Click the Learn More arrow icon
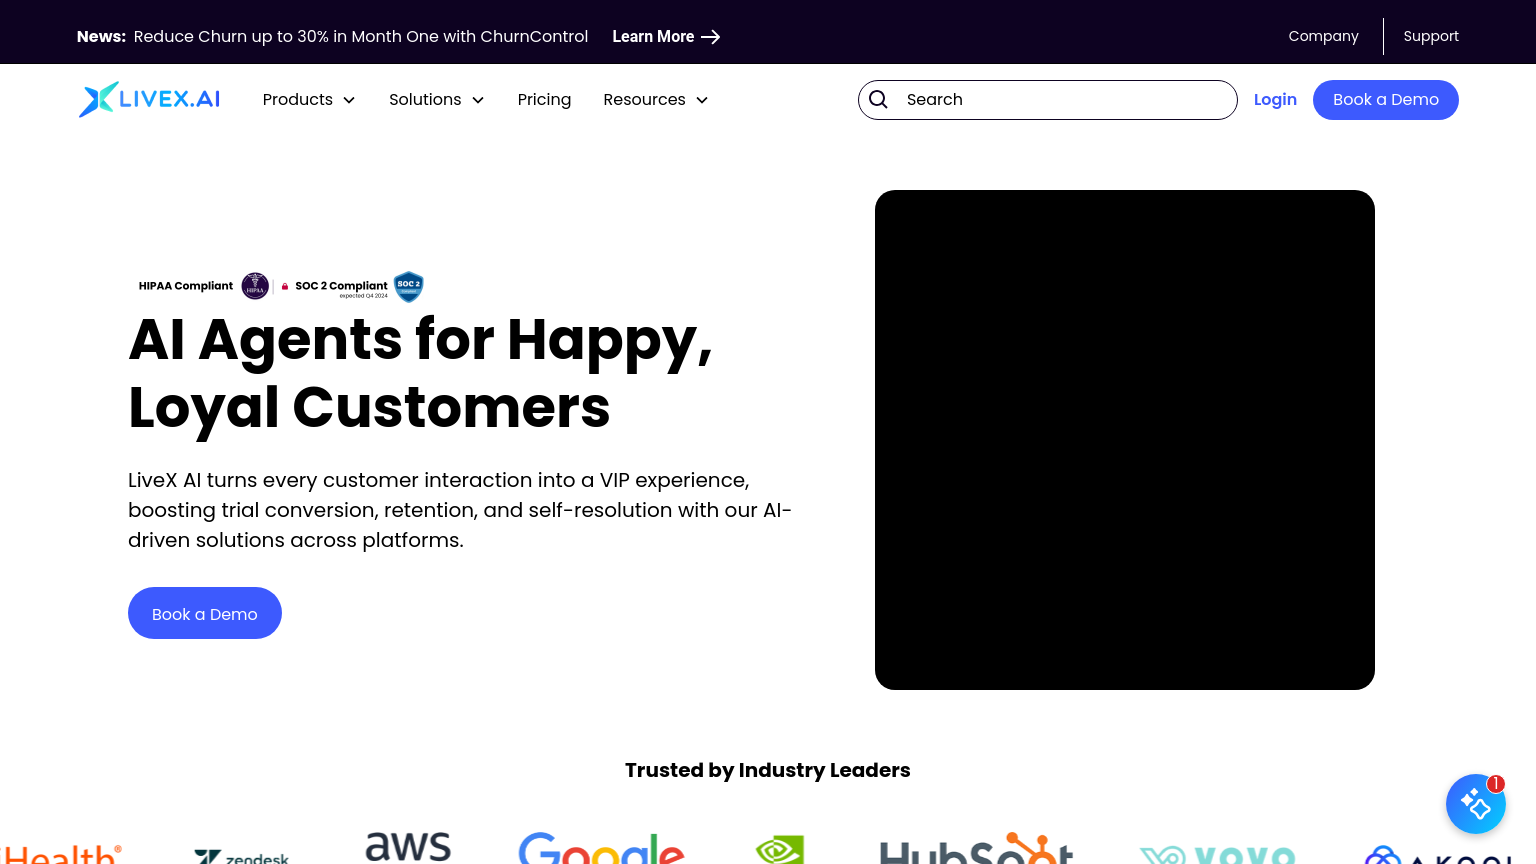1536x864 pixels. pyautogui.click(x=710, y=37)
